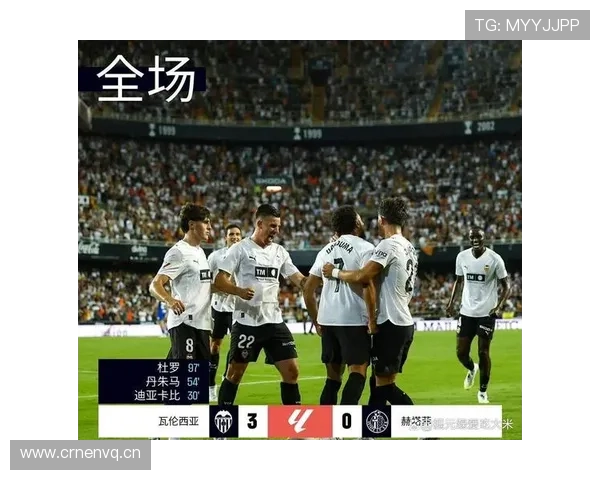Click the match photo thumbnail
This screenshot has width=600, height=480.
300,240
